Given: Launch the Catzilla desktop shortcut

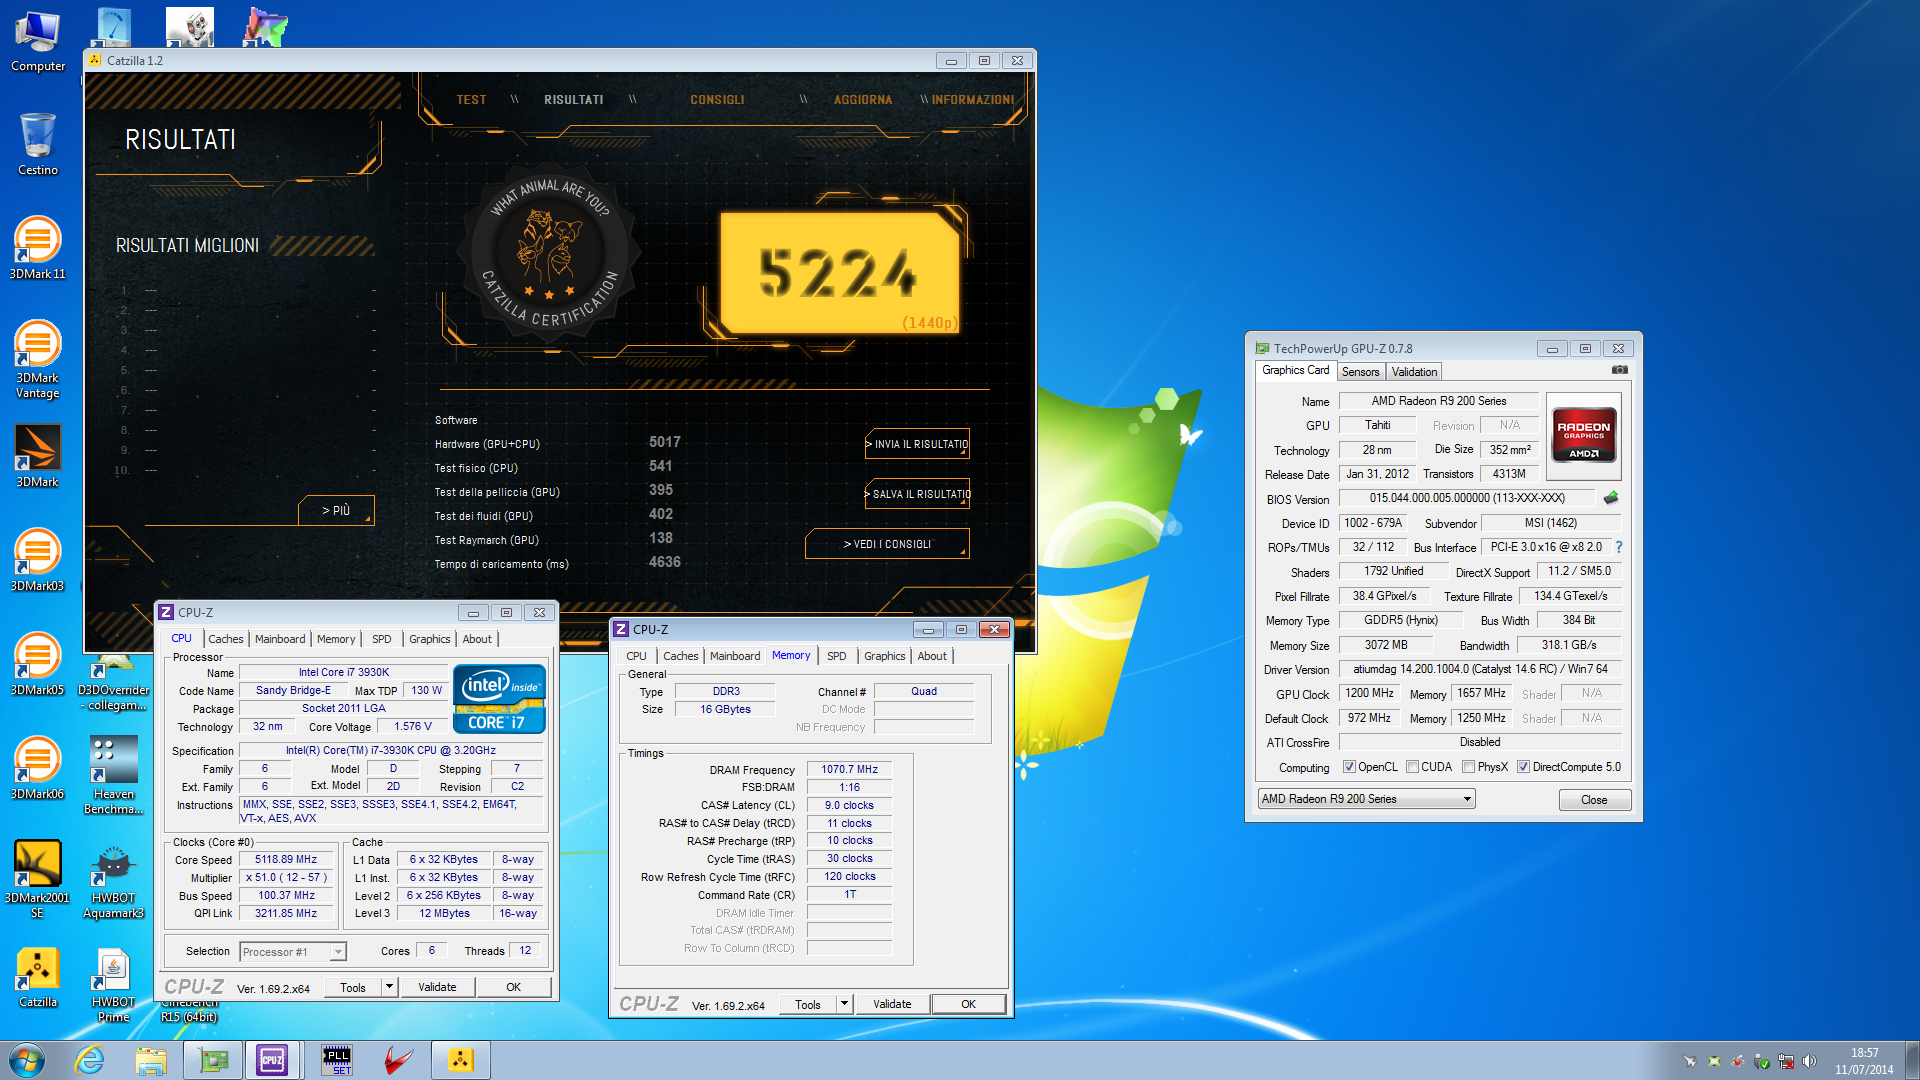Looking at the screenshot, I should tap(38, 976).
